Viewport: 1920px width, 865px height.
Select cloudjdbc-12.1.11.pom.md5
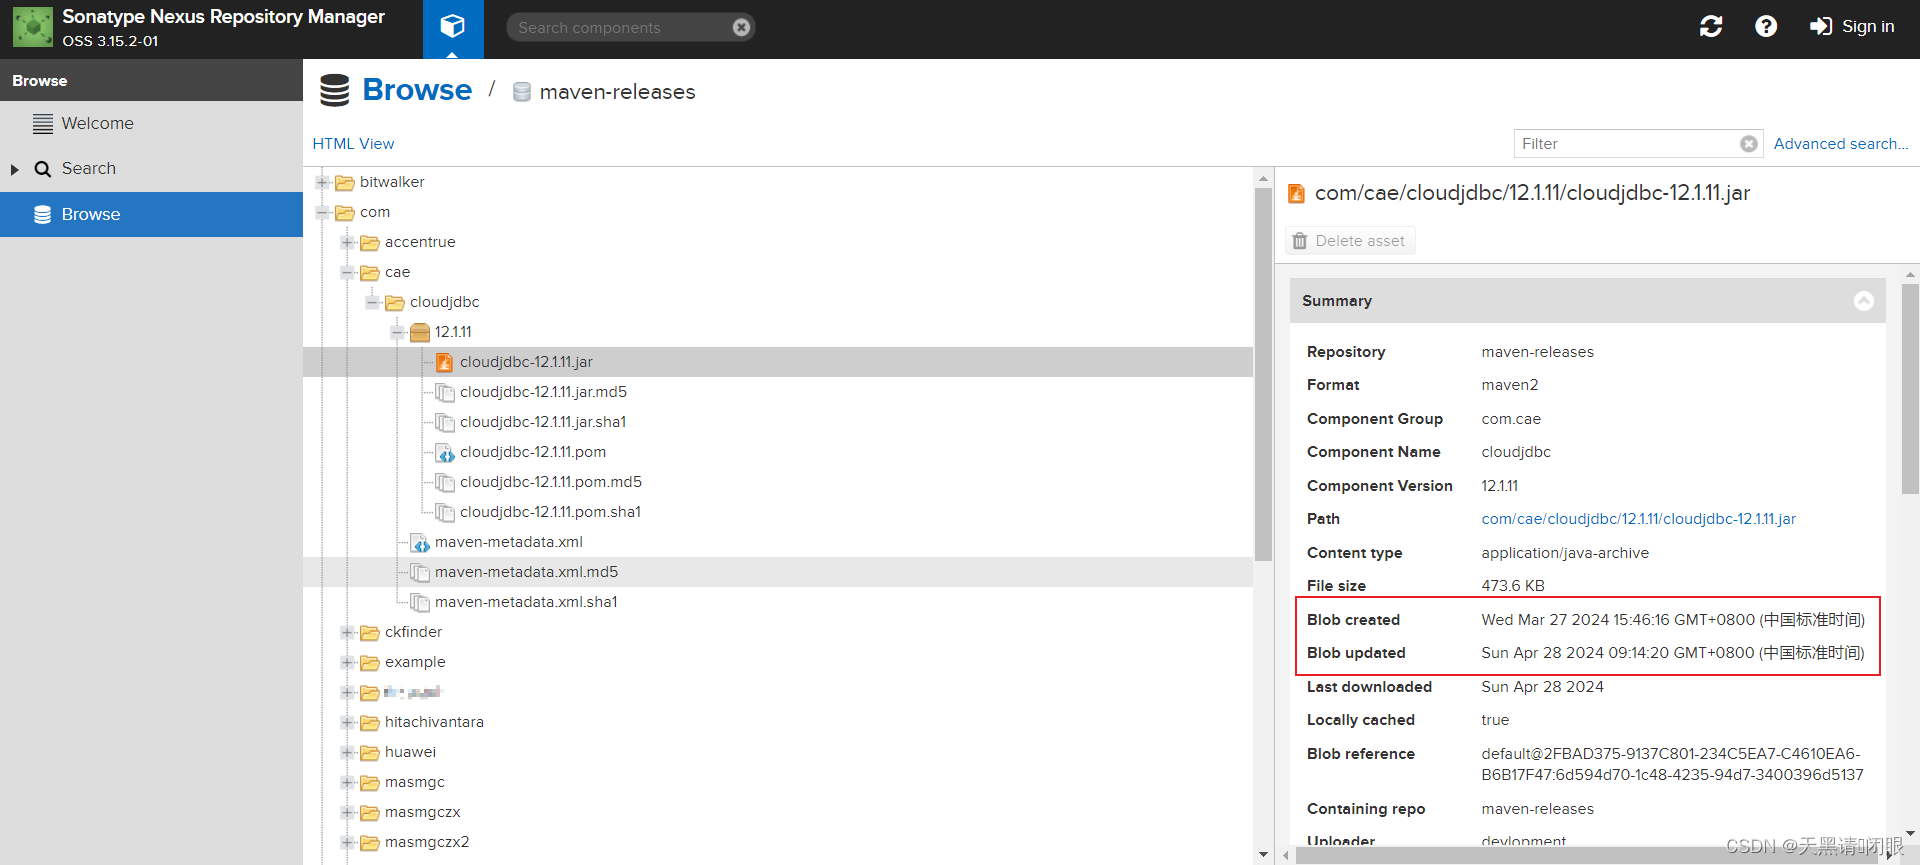[551, 482]
